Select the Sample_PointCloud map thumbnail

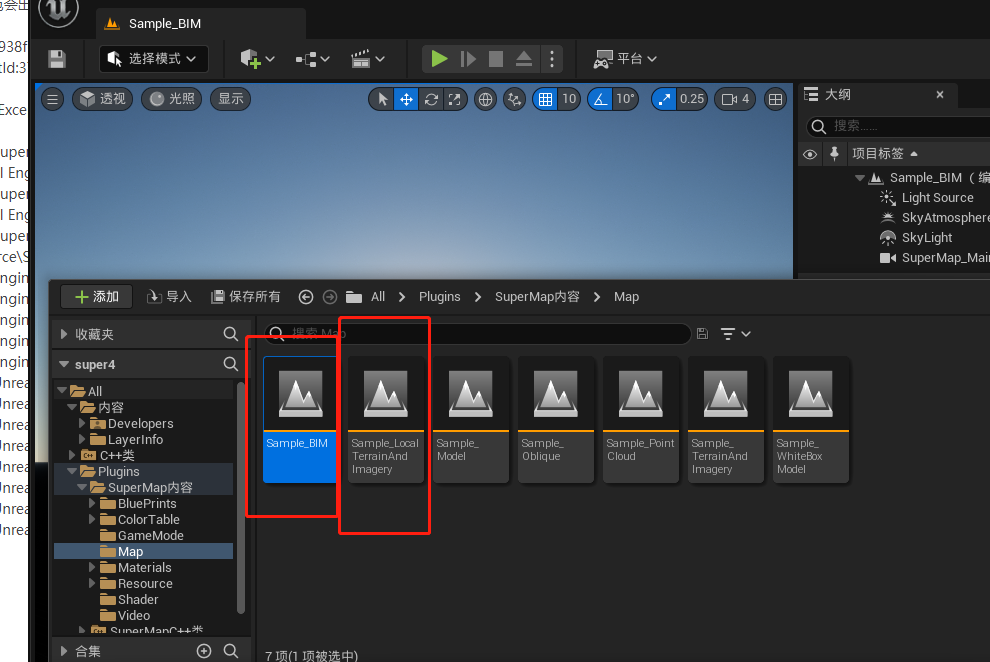[640, 420]
